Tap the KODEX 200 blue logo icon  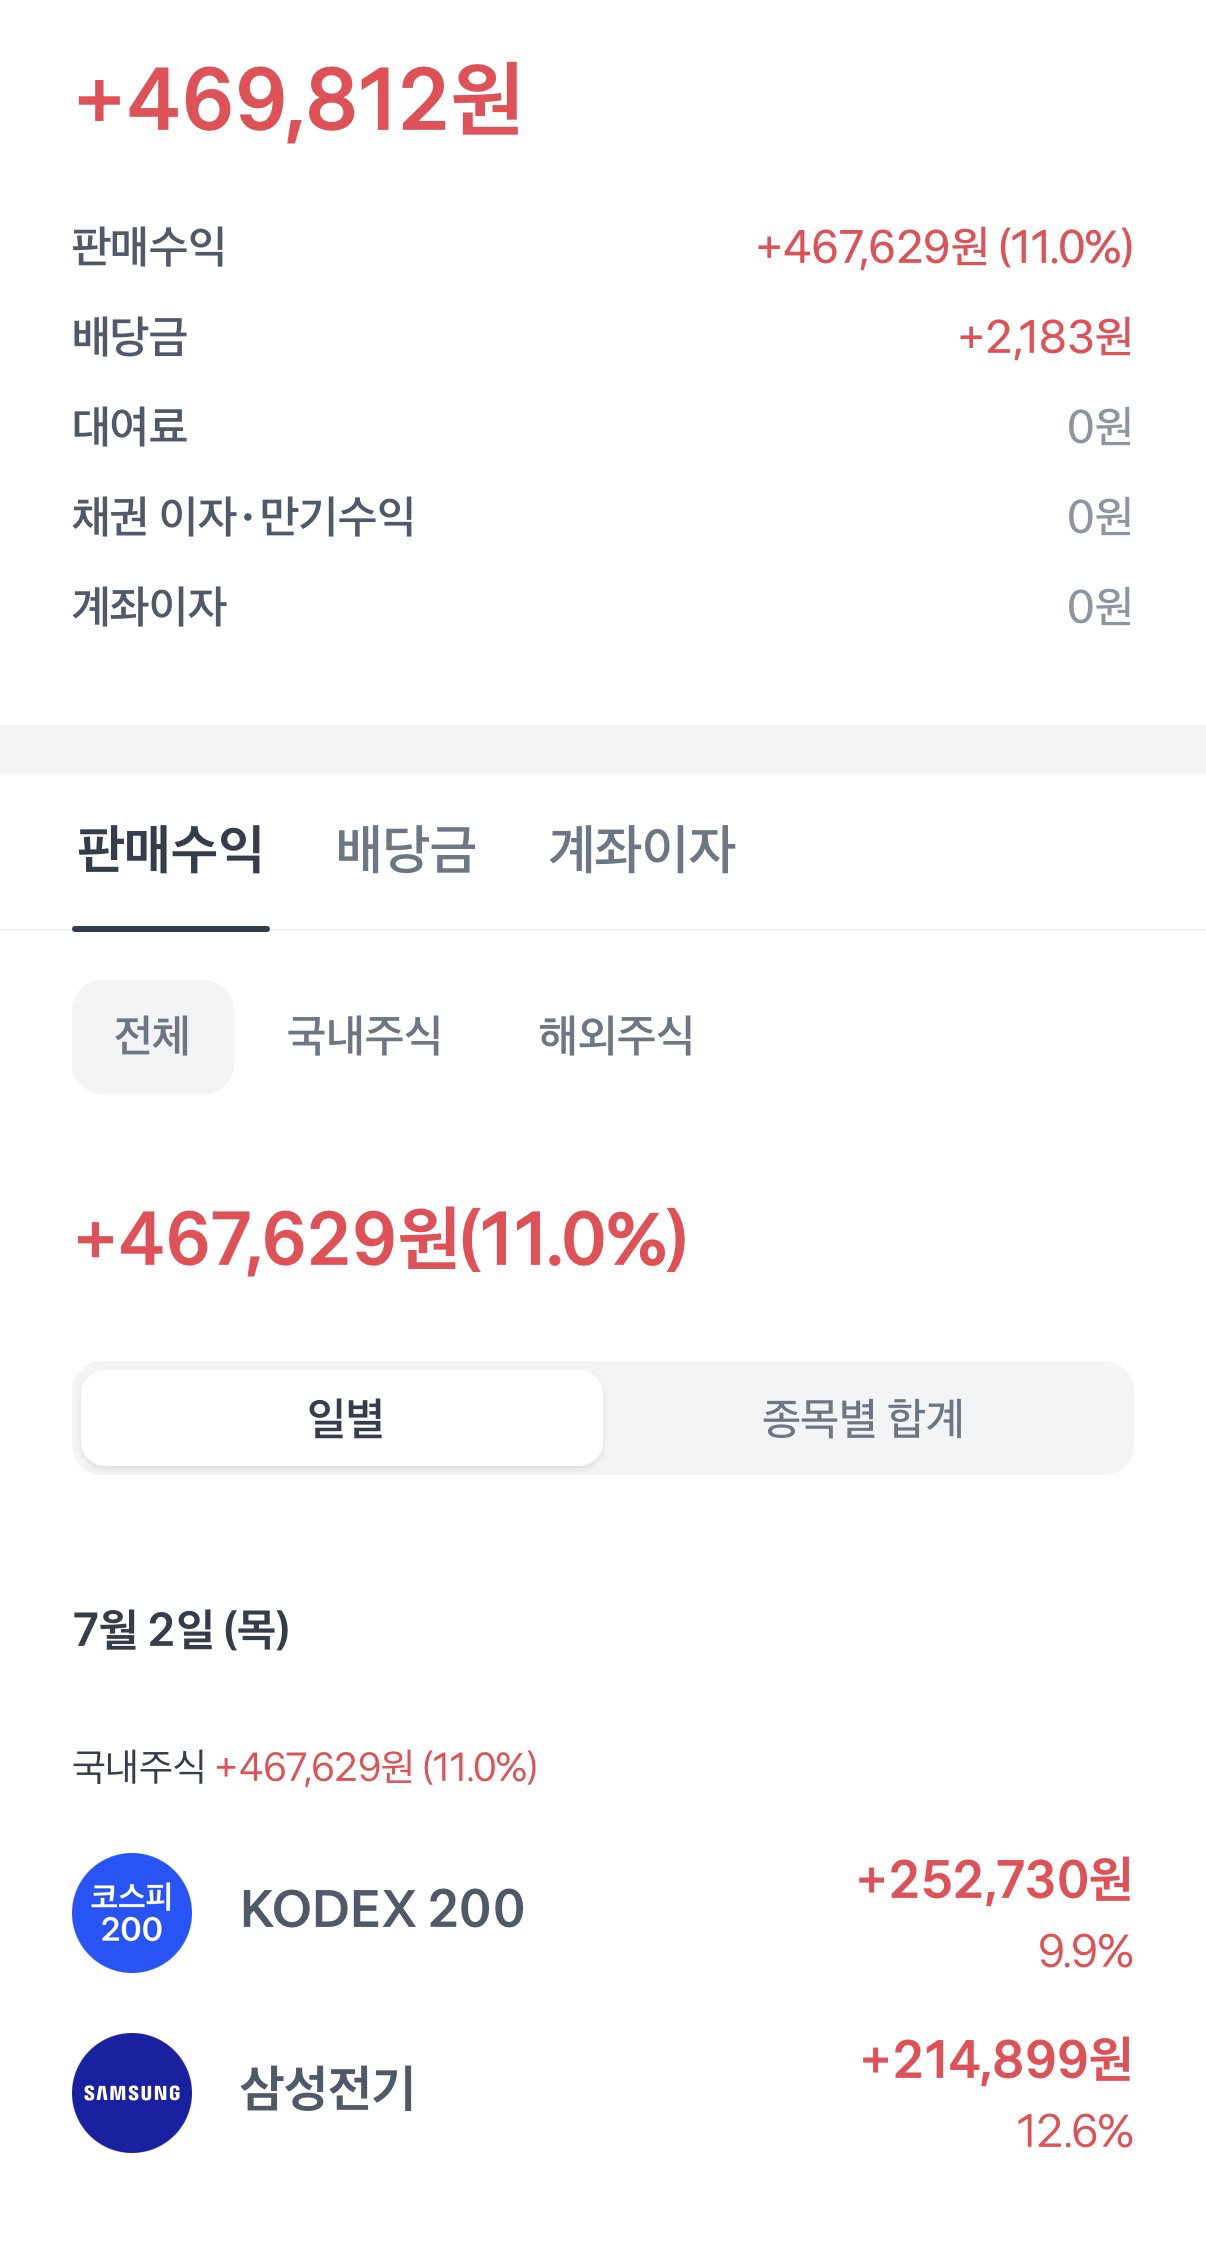(x=132, y=1912)
